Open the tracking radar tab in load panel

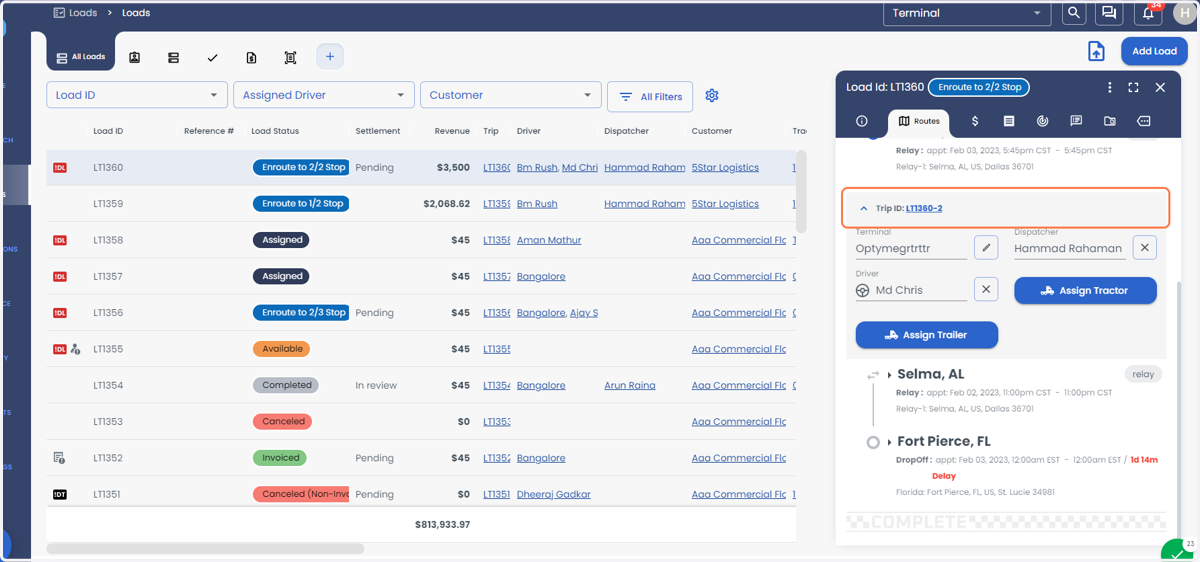[x=1042, y=121]
